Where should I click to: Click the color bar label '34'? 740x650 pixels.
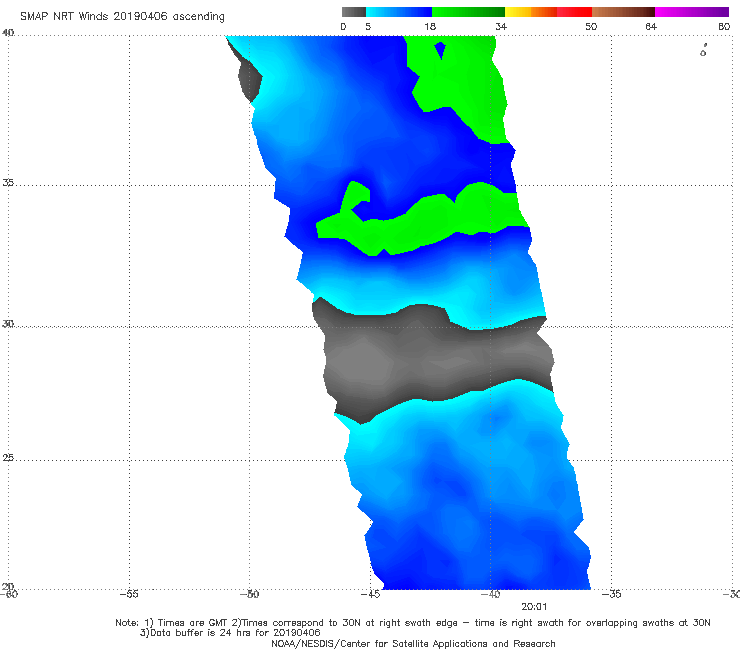[501, 26]
